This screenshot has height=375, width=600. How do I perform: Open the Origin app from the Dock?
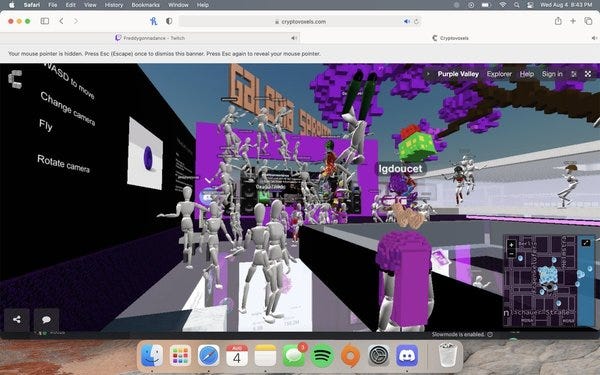pyautogui.click(x=350, y=355)
